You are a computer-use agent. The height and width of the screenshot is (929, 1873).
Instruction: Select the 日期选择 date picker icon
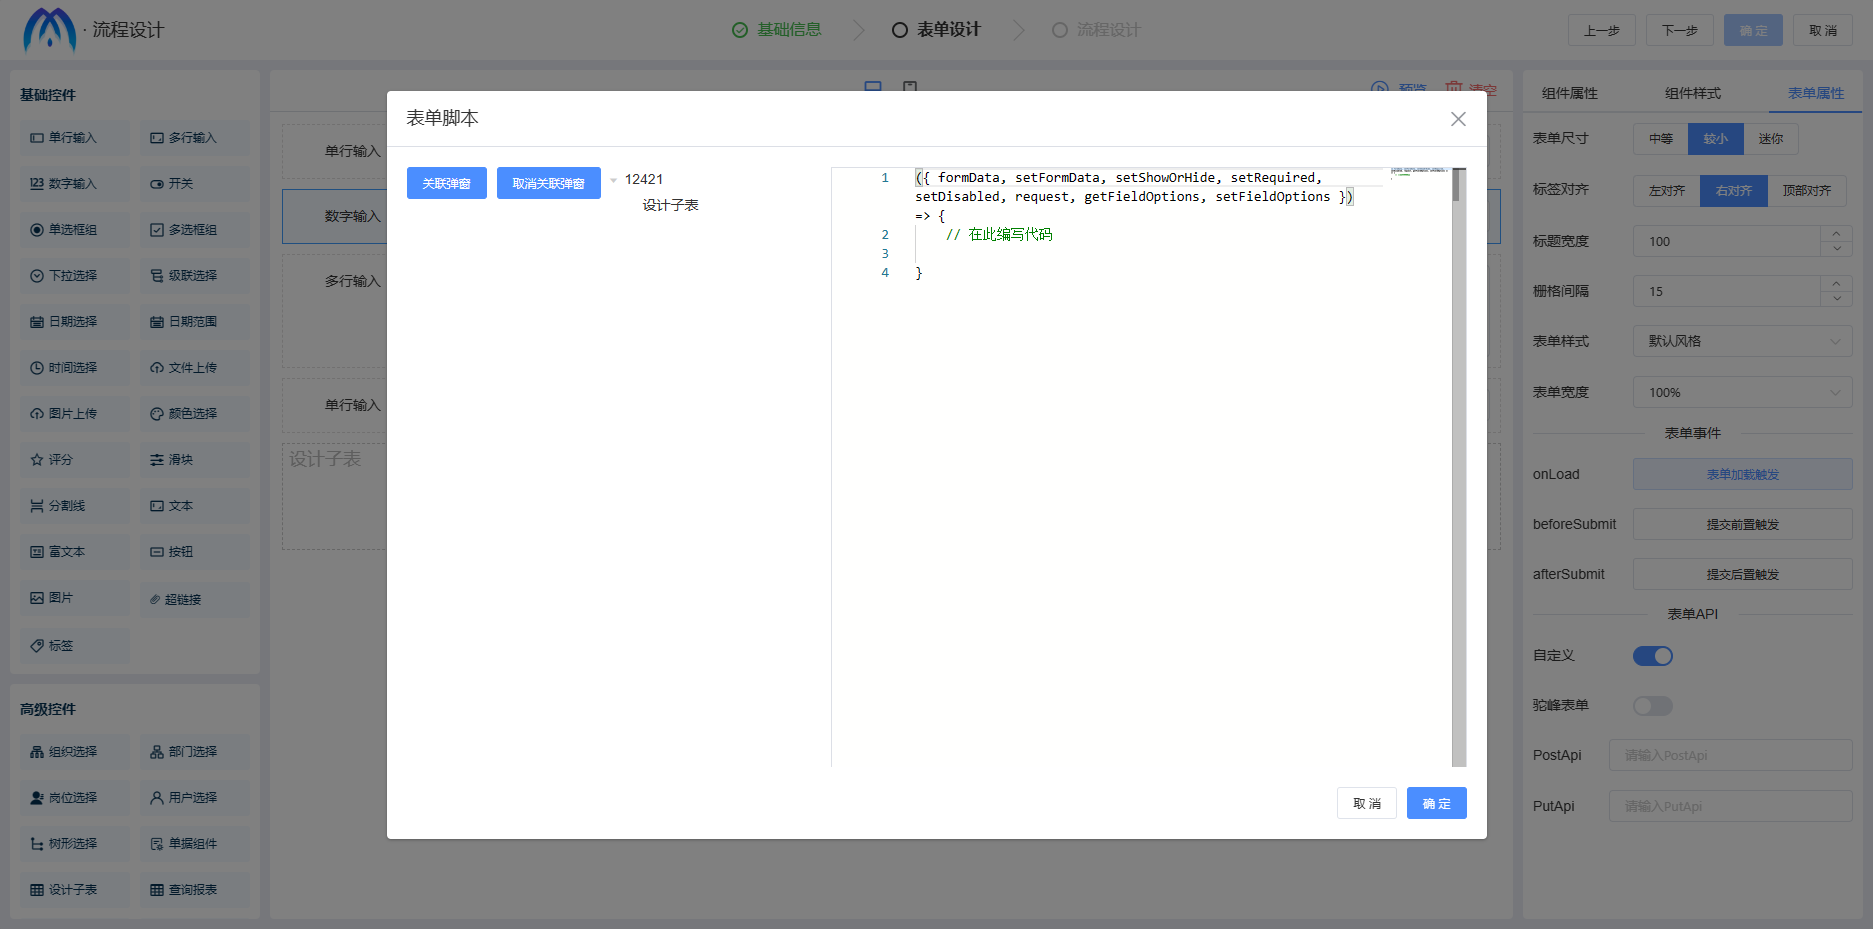[x=37, y=322]
